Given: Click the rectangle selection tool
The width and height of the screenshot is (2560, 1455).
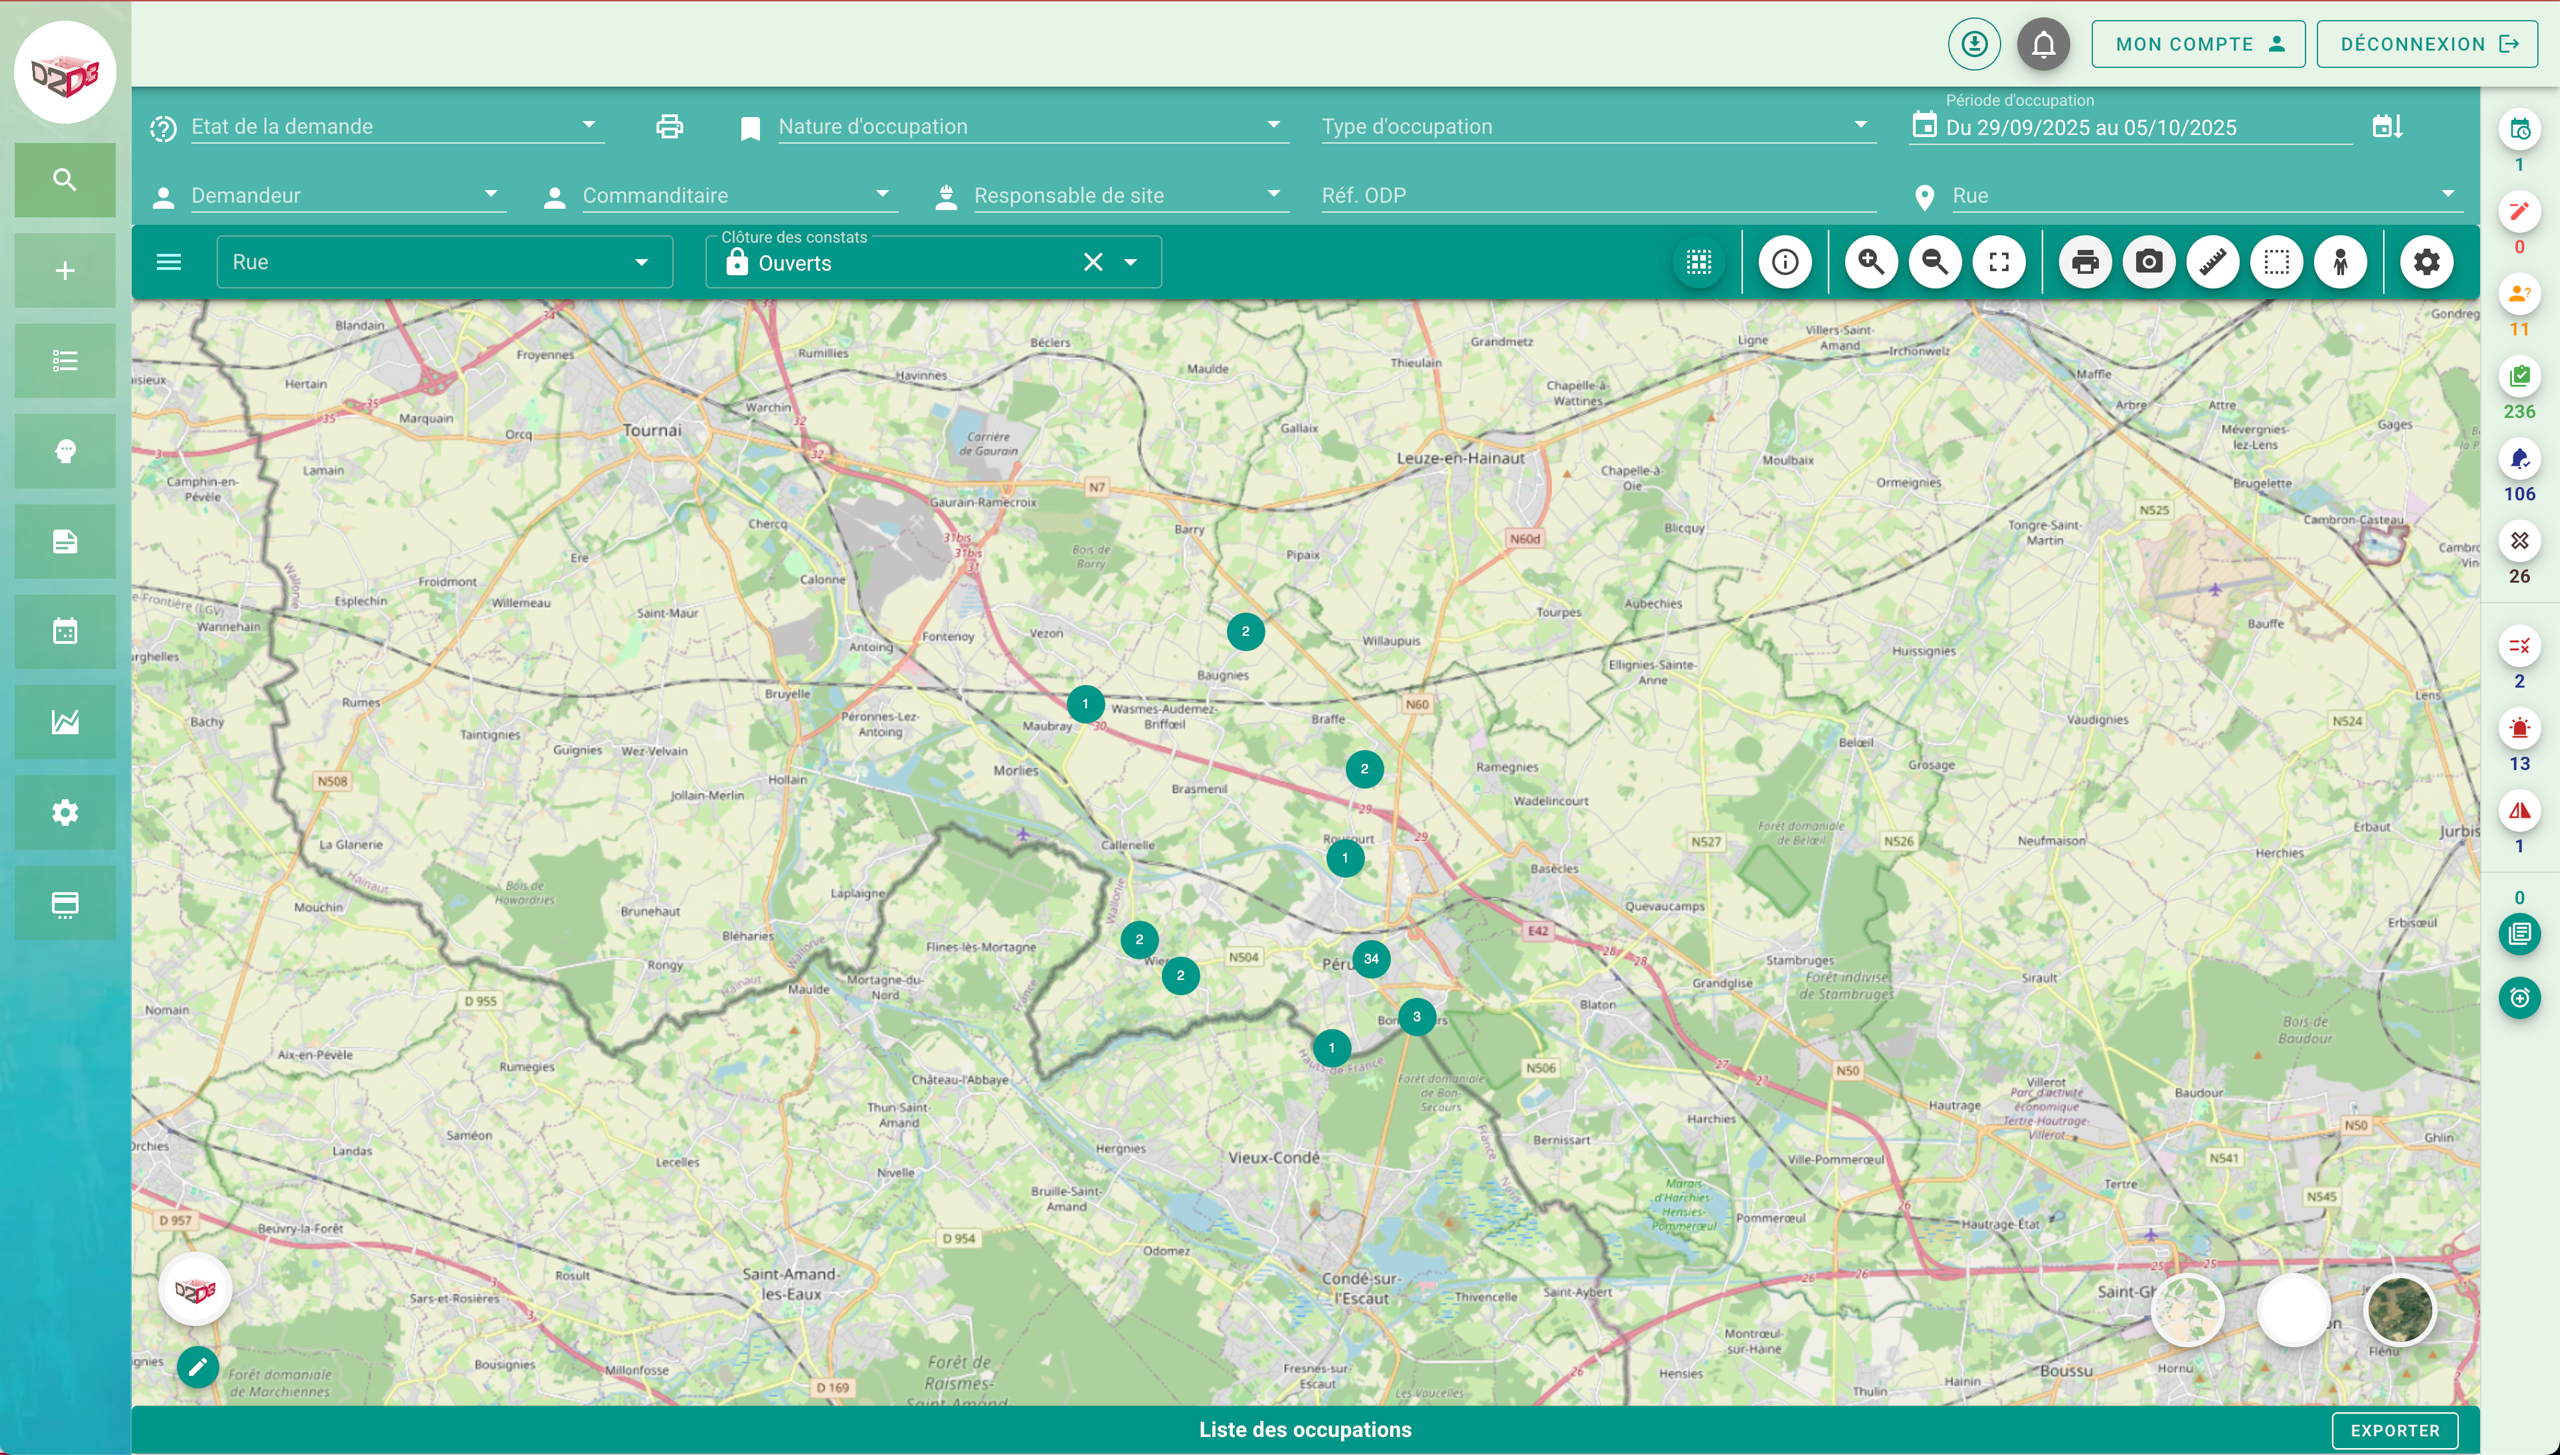Looking at the screenshot, I should click(2276, 262).
